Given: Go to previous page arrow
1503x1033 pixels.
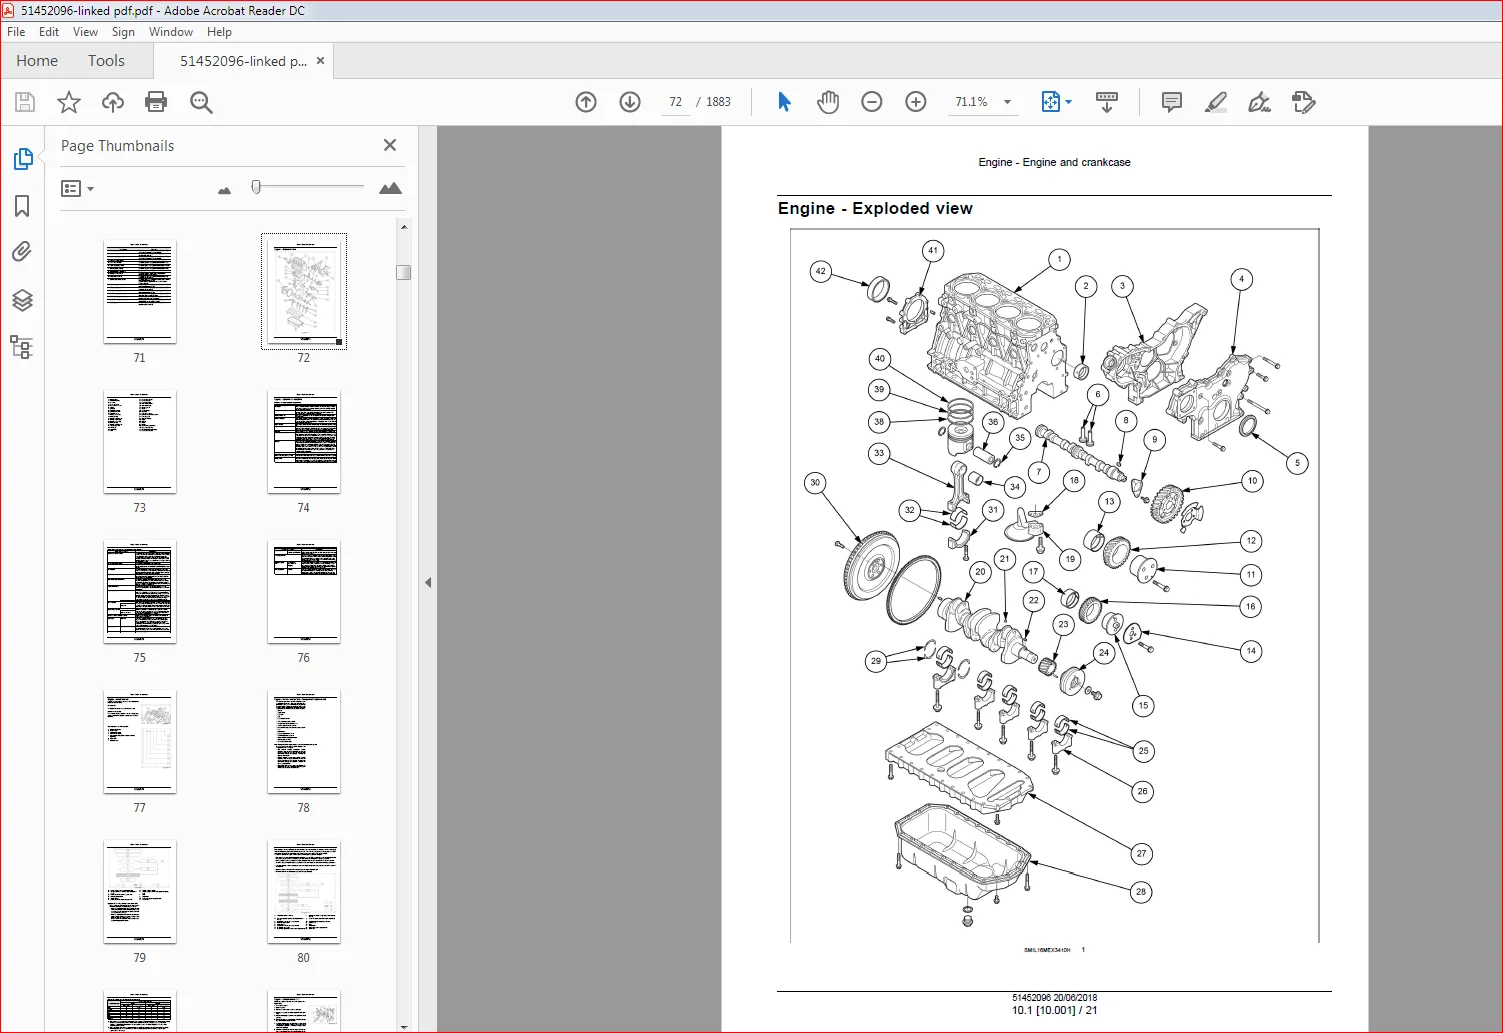Looking at the screenshot, I should click(x=586, y=102).
